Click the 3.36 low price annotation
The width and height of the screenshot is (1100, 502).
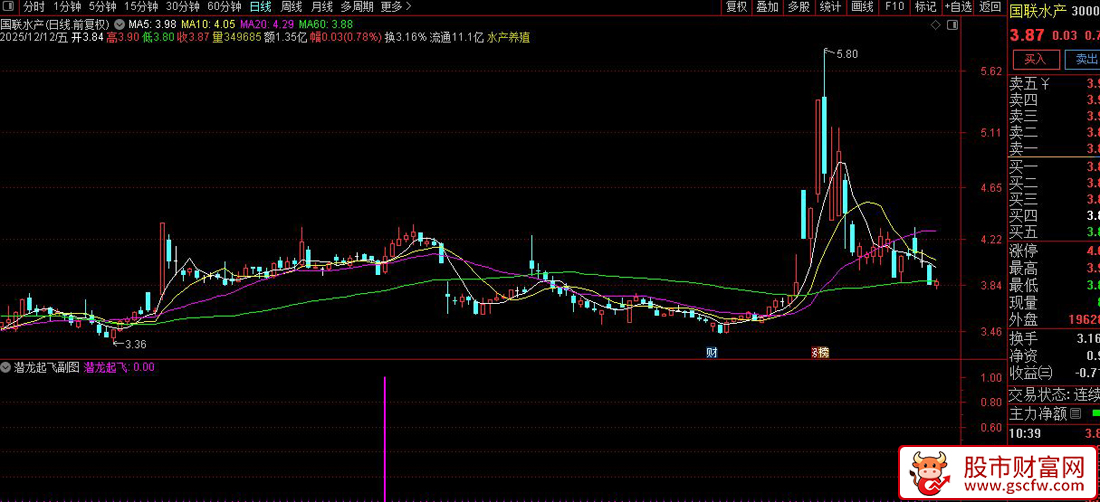(135, 344)
